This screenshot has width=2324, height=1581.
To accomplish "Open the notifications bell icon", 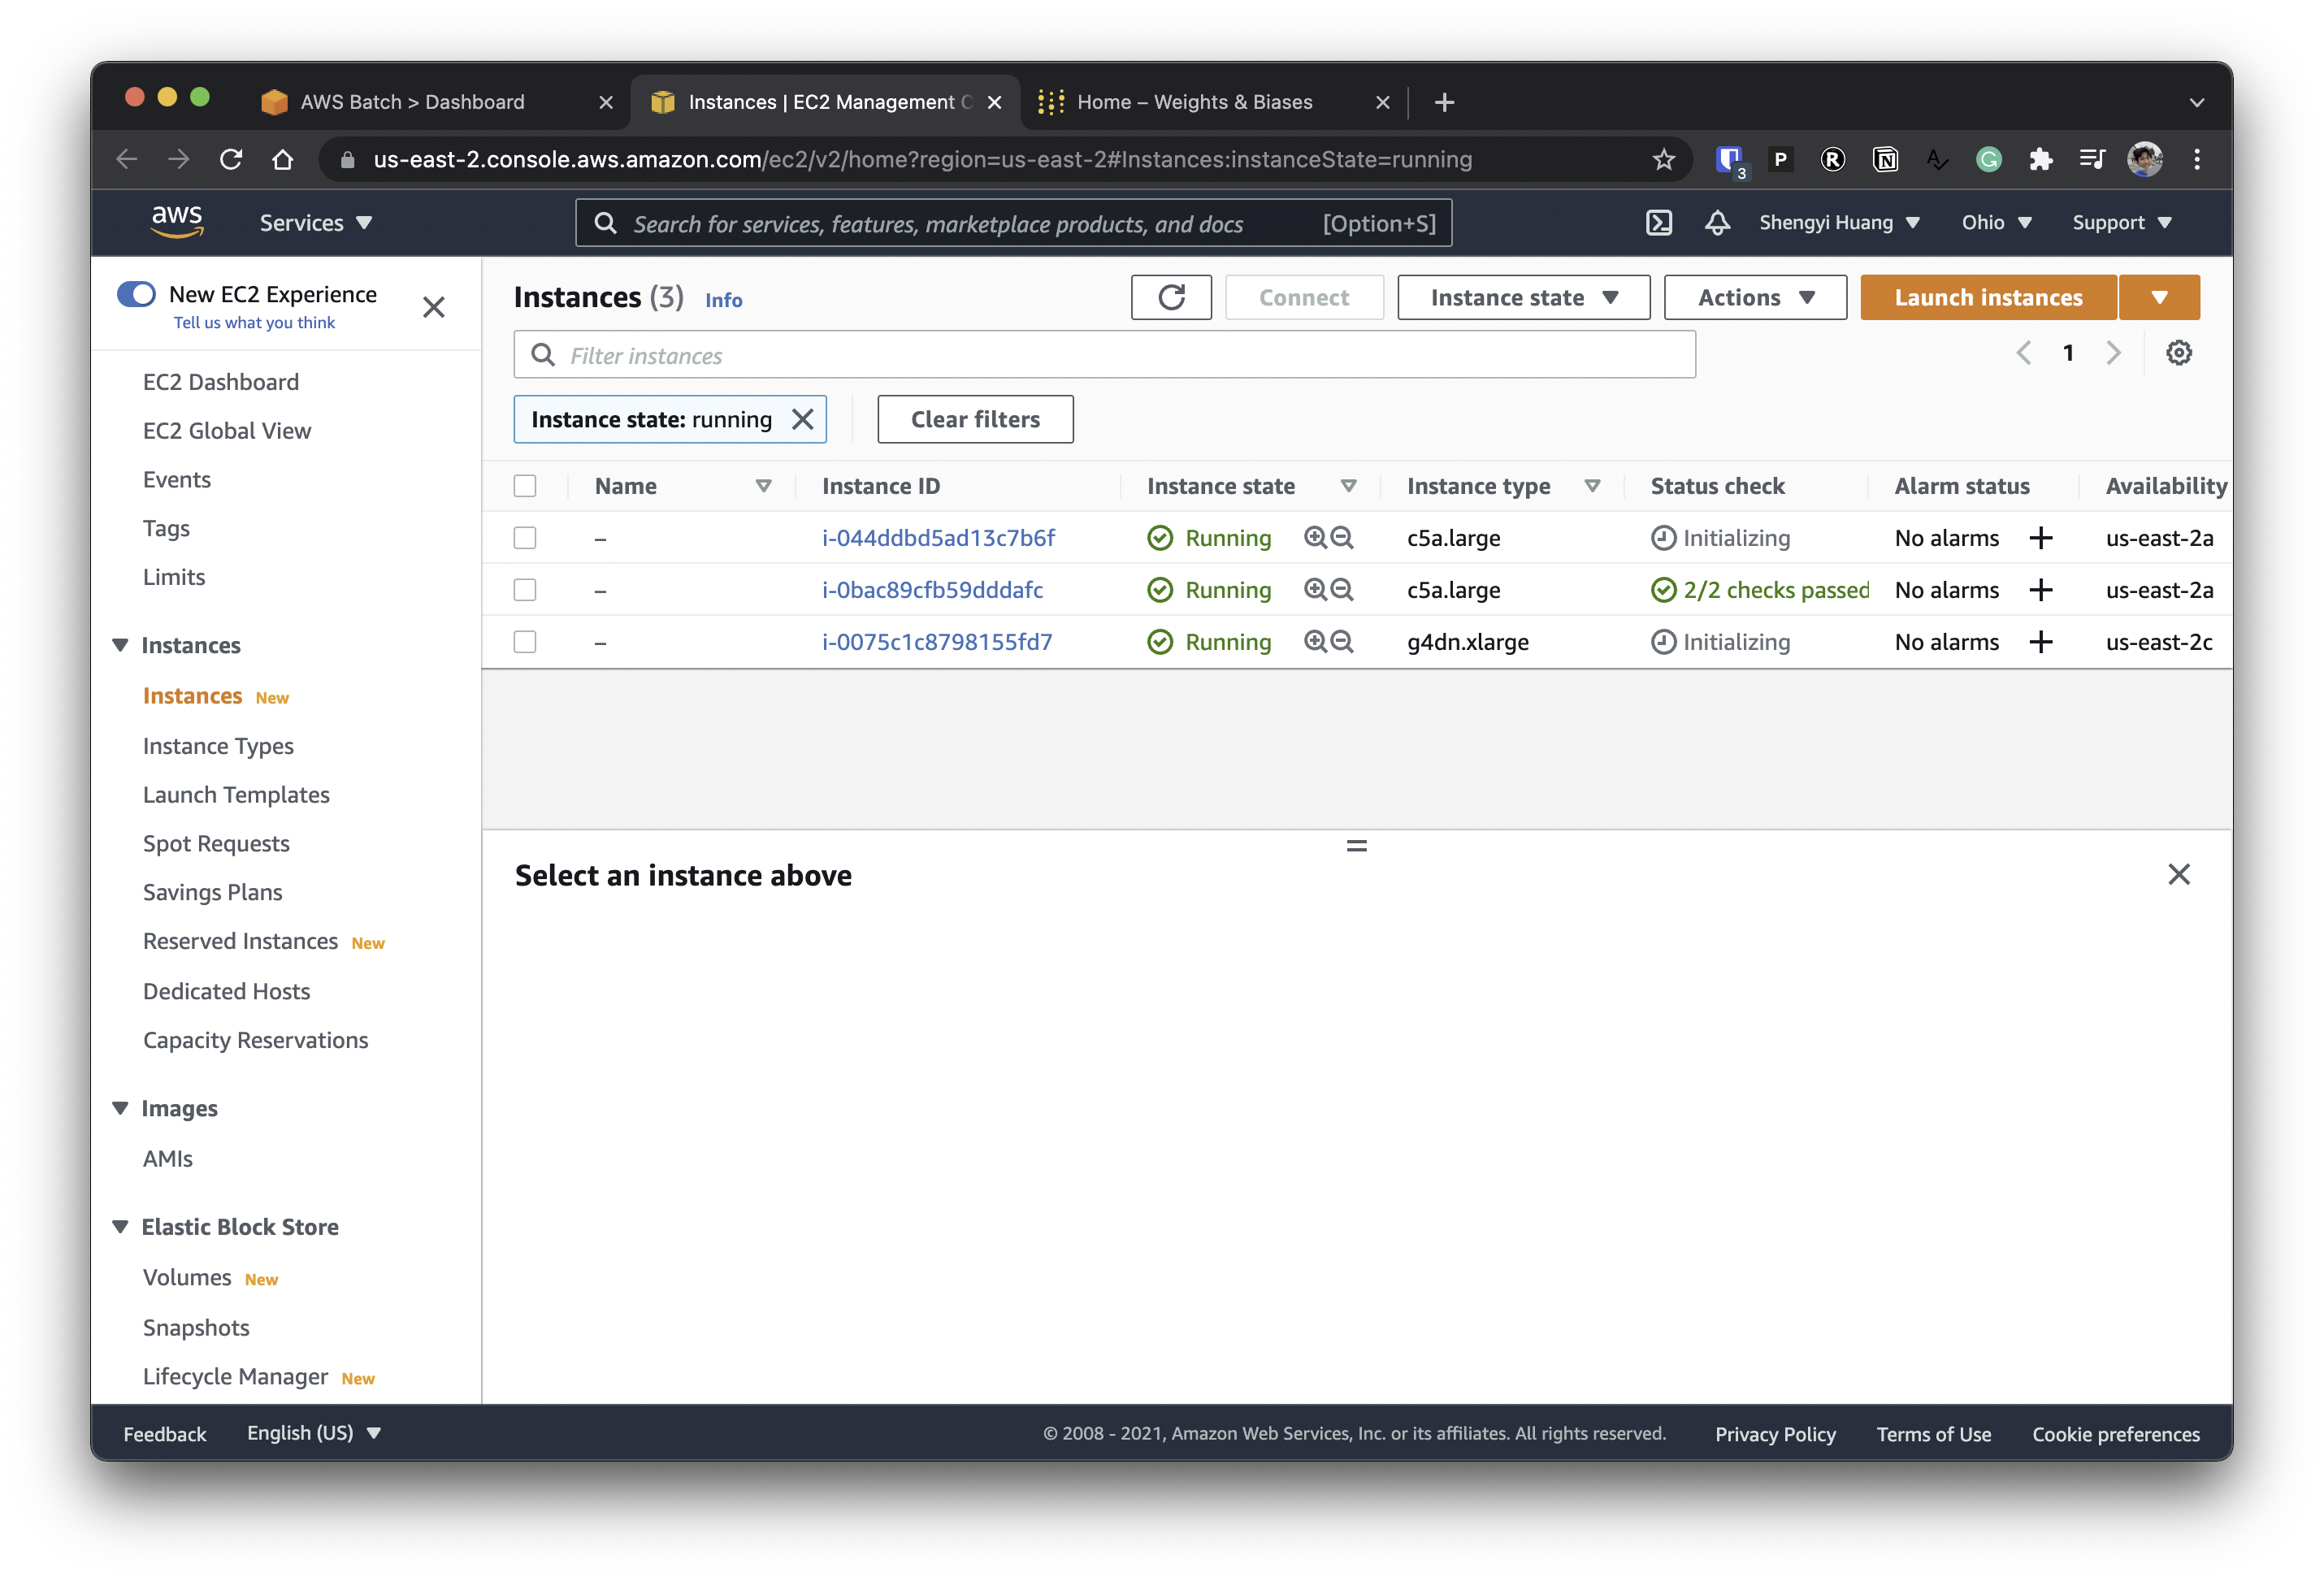I will tap(1717, 223).
